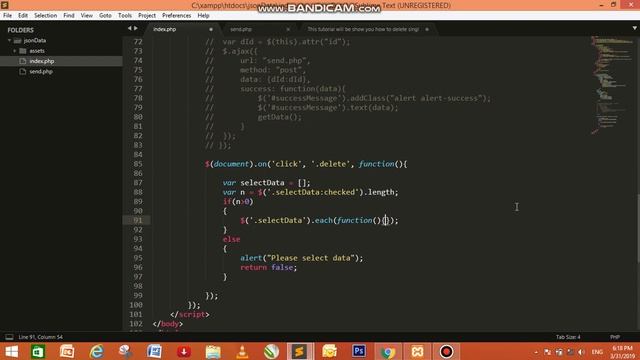Switch to Google Chrome in taskbar
The image size is (640, 360).
point(388,351)
